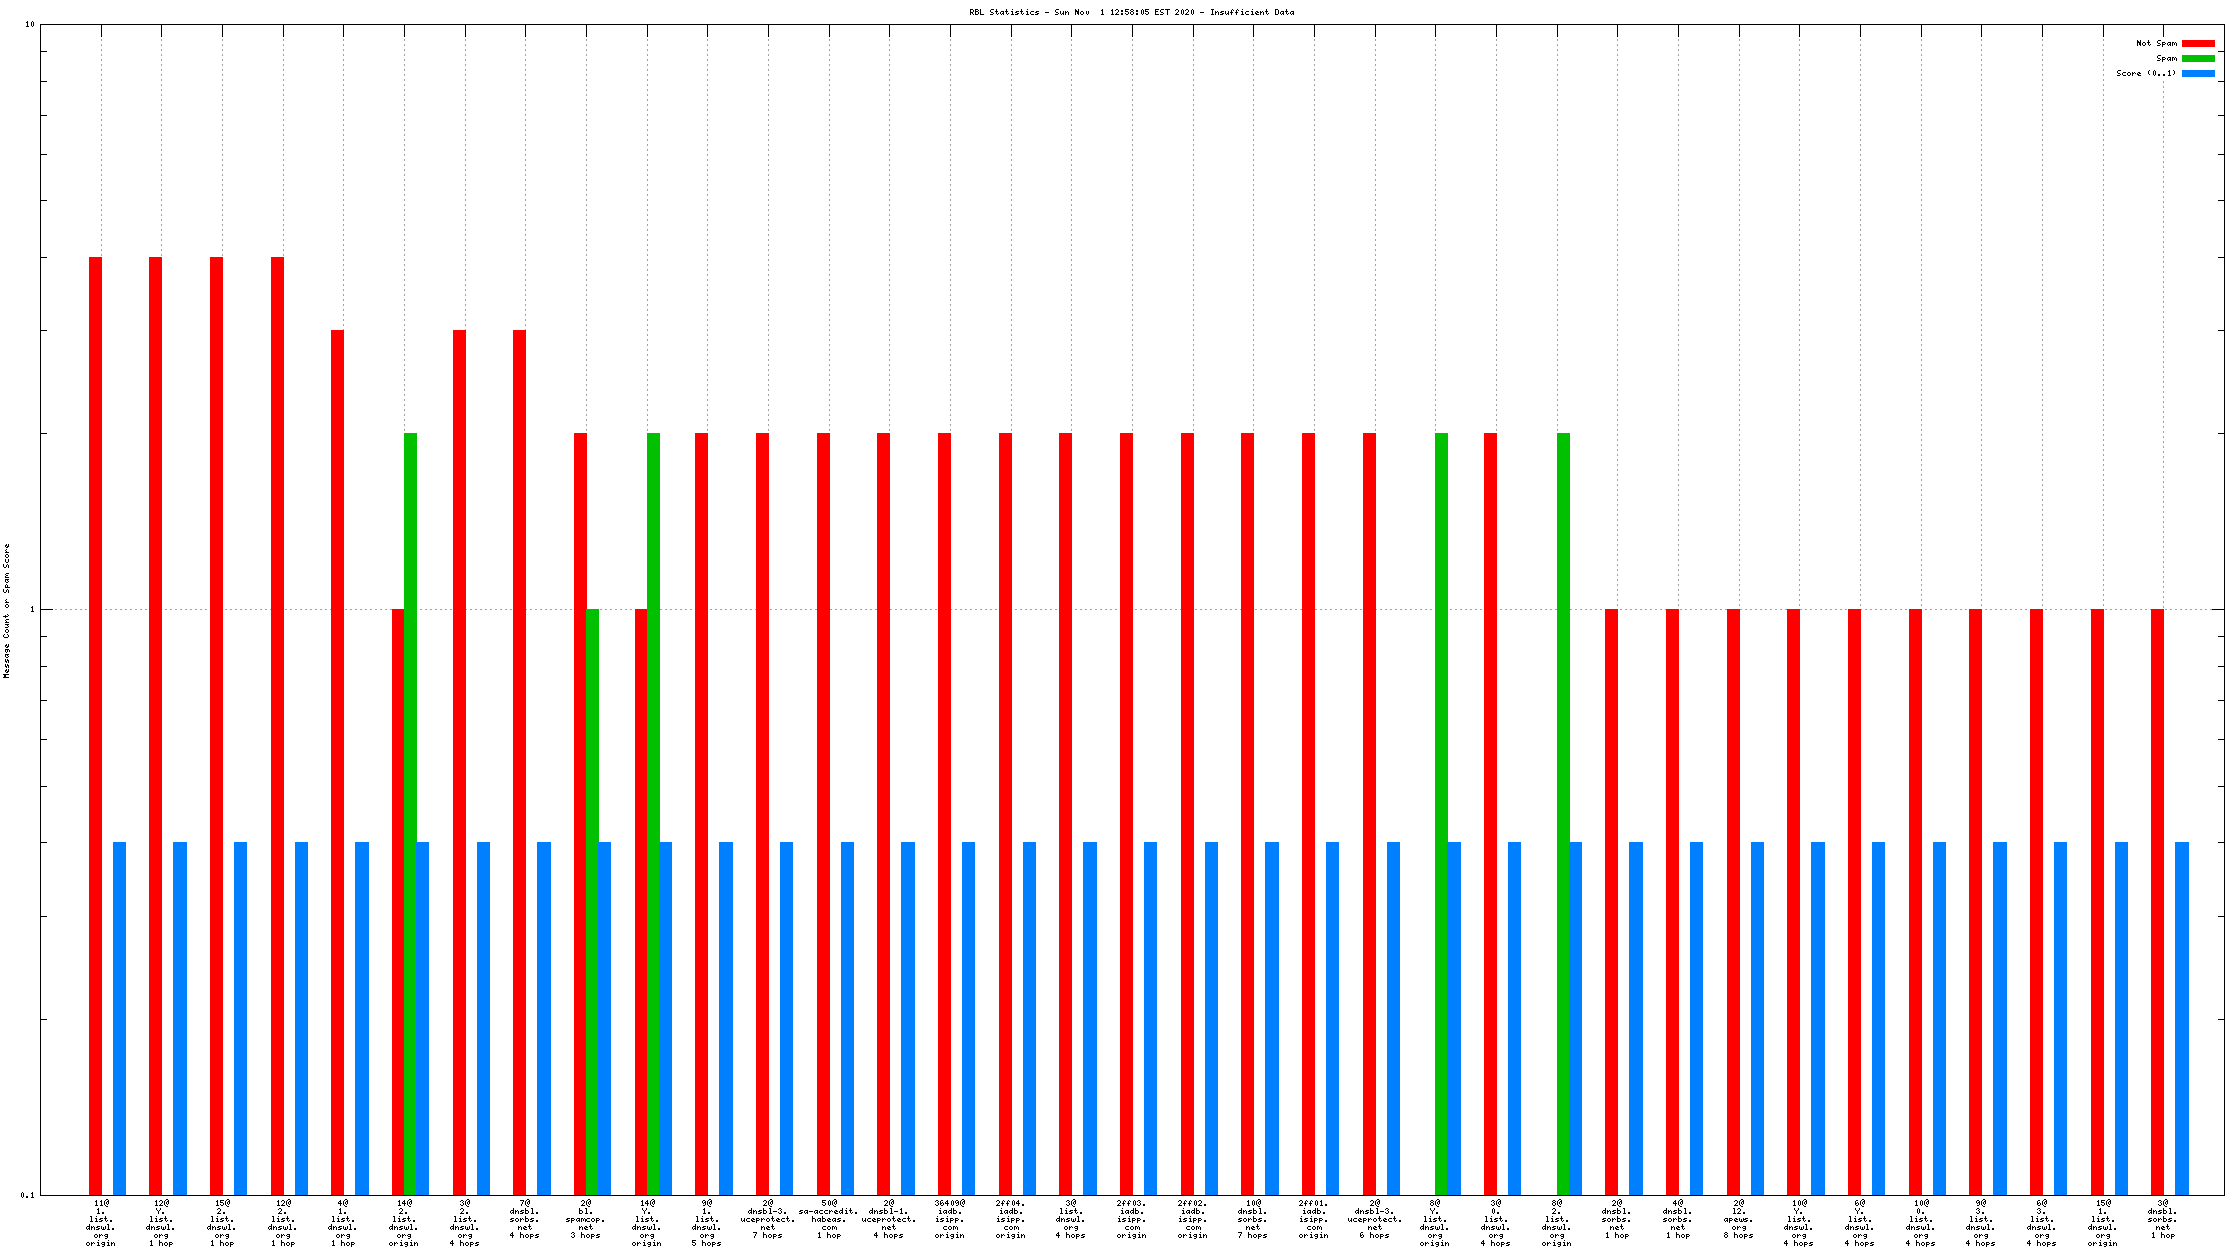Click the bl.spamcop.net 3 hops label
This screenshot has height=1260, width=2240.
click(586, 1219)
